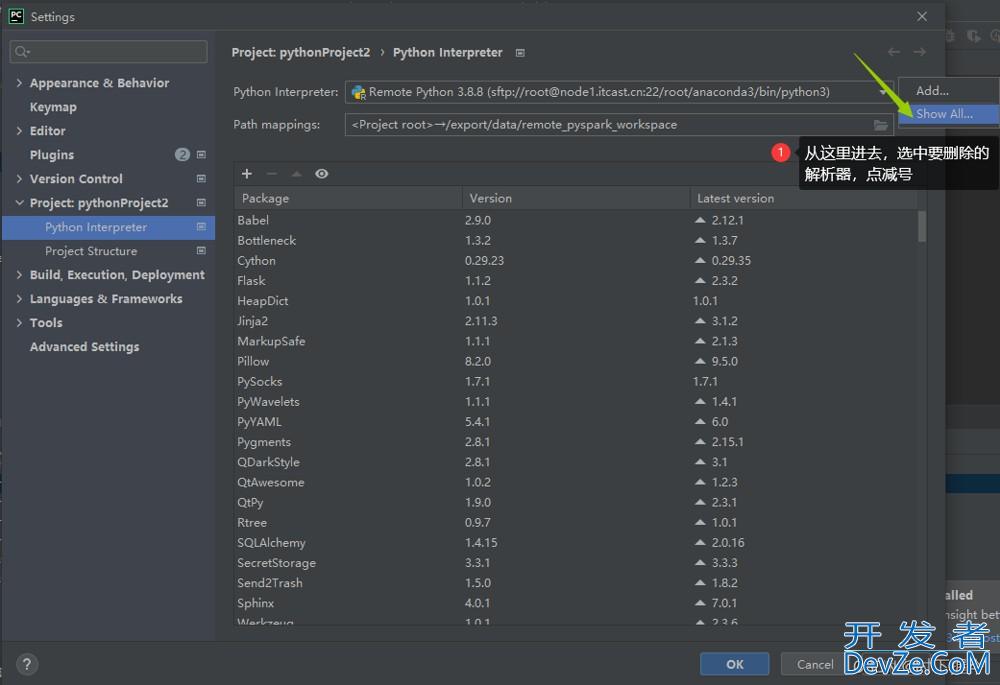
Task: Select the Pillow package row
Action: (577, 362)
